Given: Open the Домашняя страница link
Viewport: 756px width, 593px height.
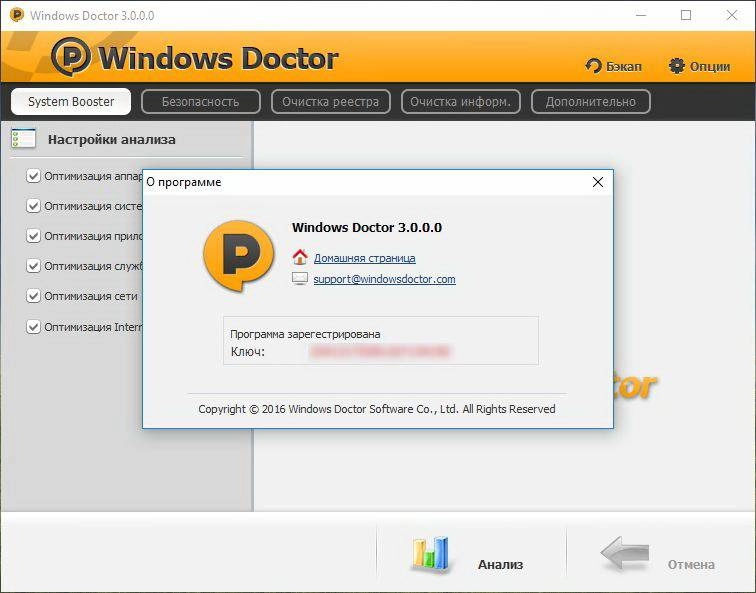Looking at the screenshot, I should tap(364, 258).
